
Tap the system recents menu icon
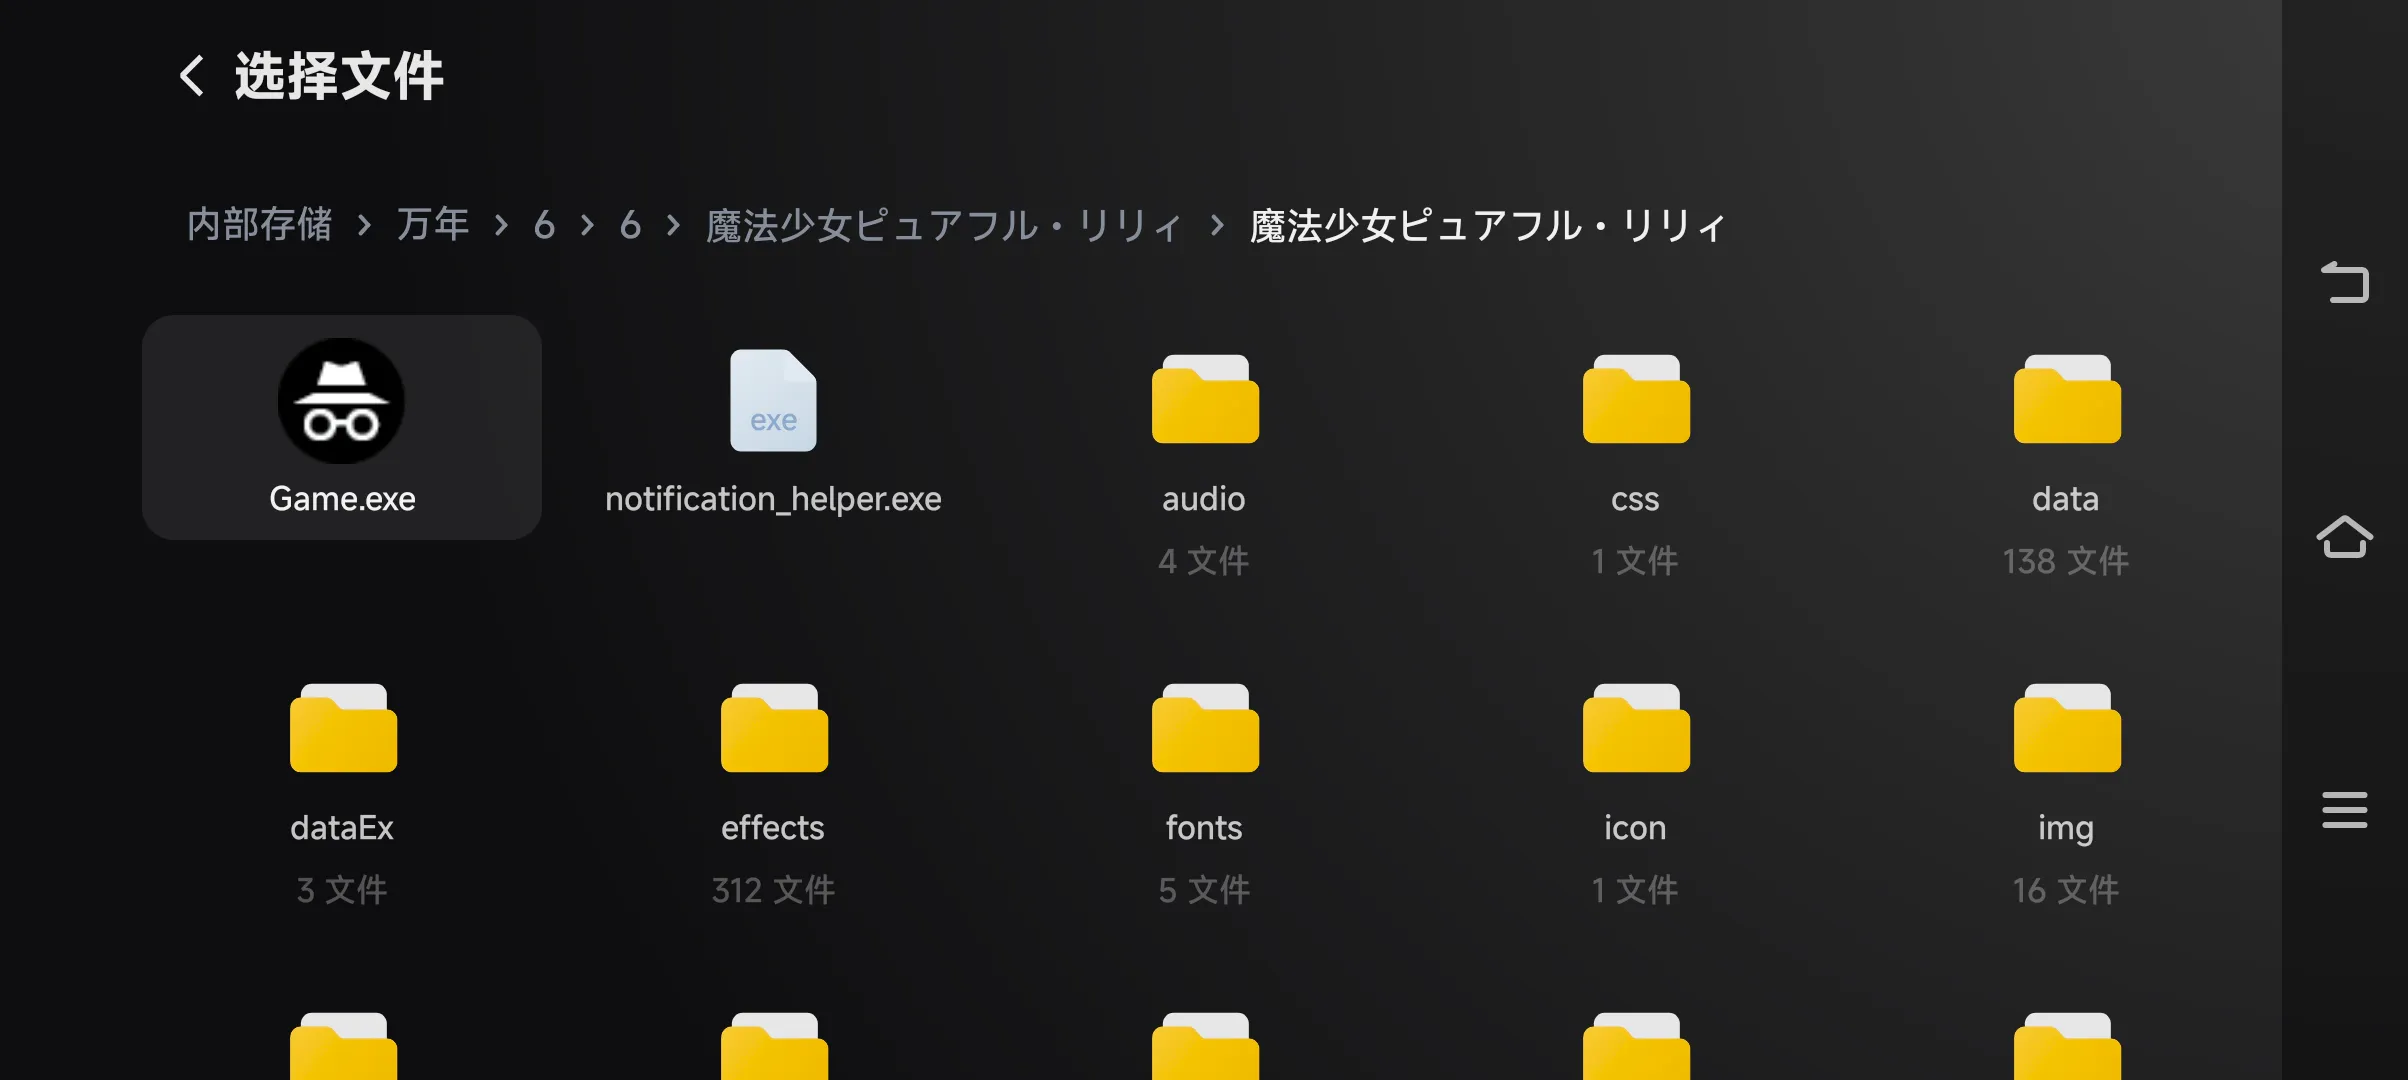coord(2345,810)
